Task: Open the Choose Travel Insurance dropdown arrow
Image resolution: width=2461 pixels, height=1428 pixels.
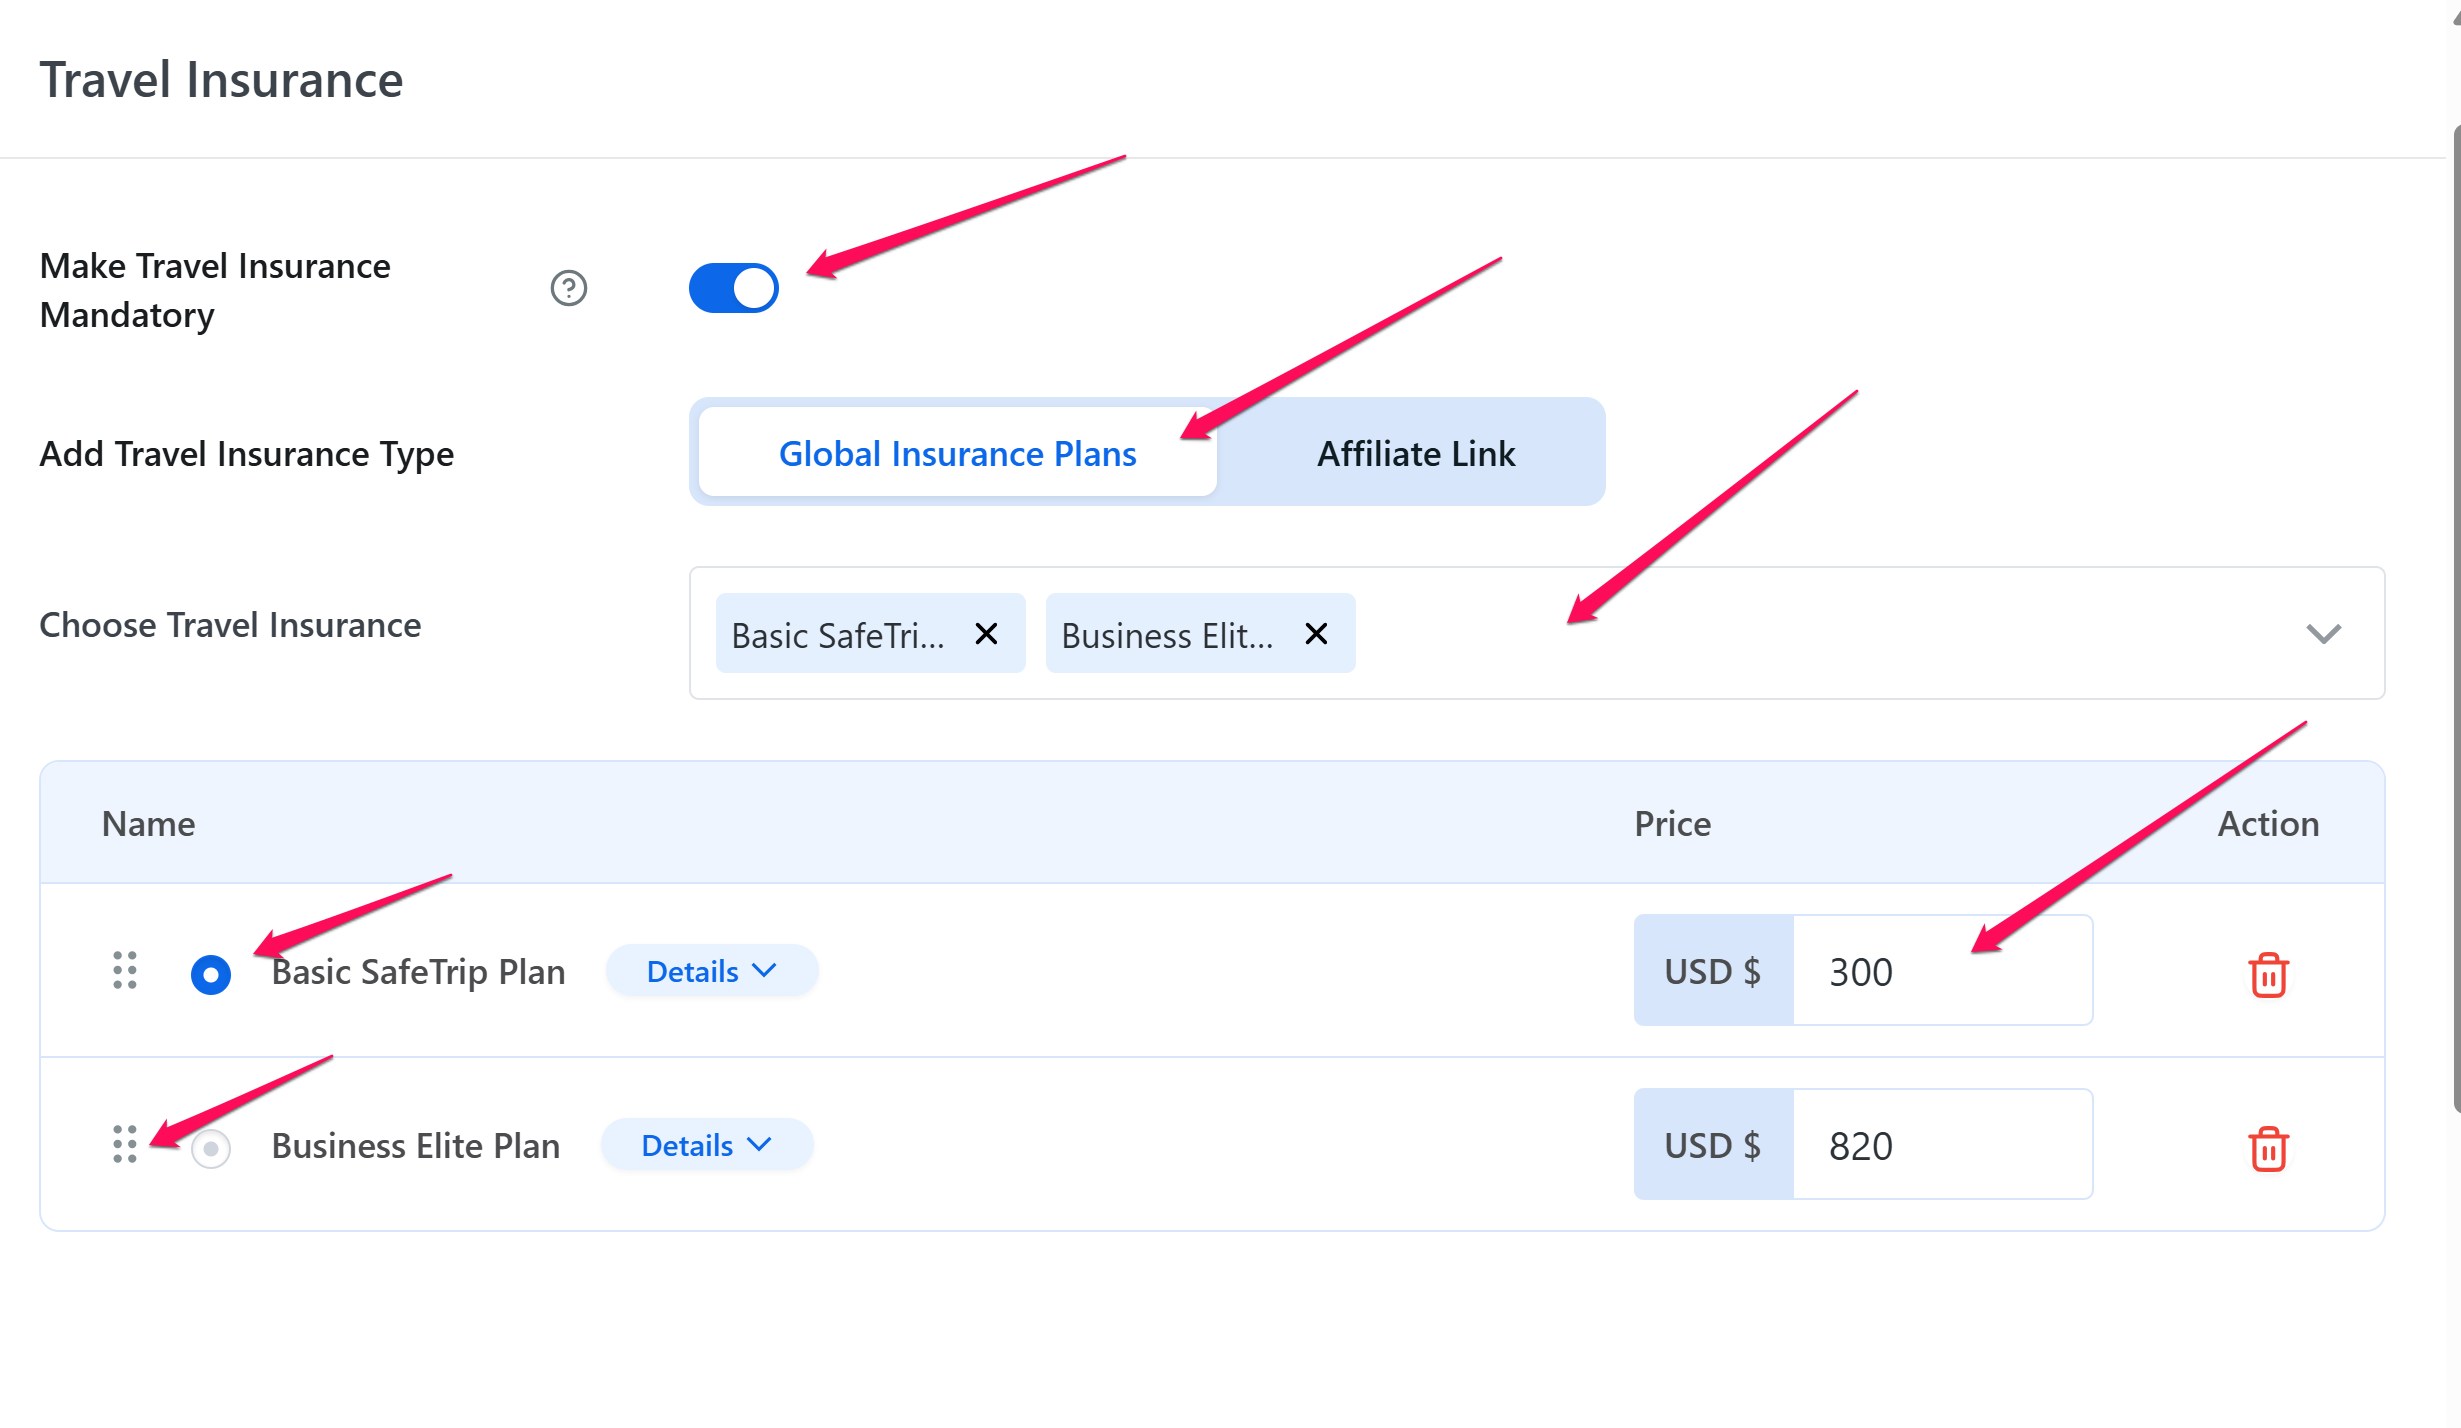Action: click(x=2322, y=634)
